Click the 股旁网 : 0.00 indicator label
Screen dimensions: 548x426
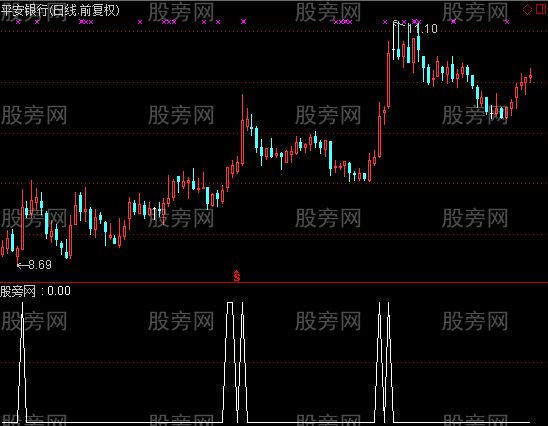[35, 291]
